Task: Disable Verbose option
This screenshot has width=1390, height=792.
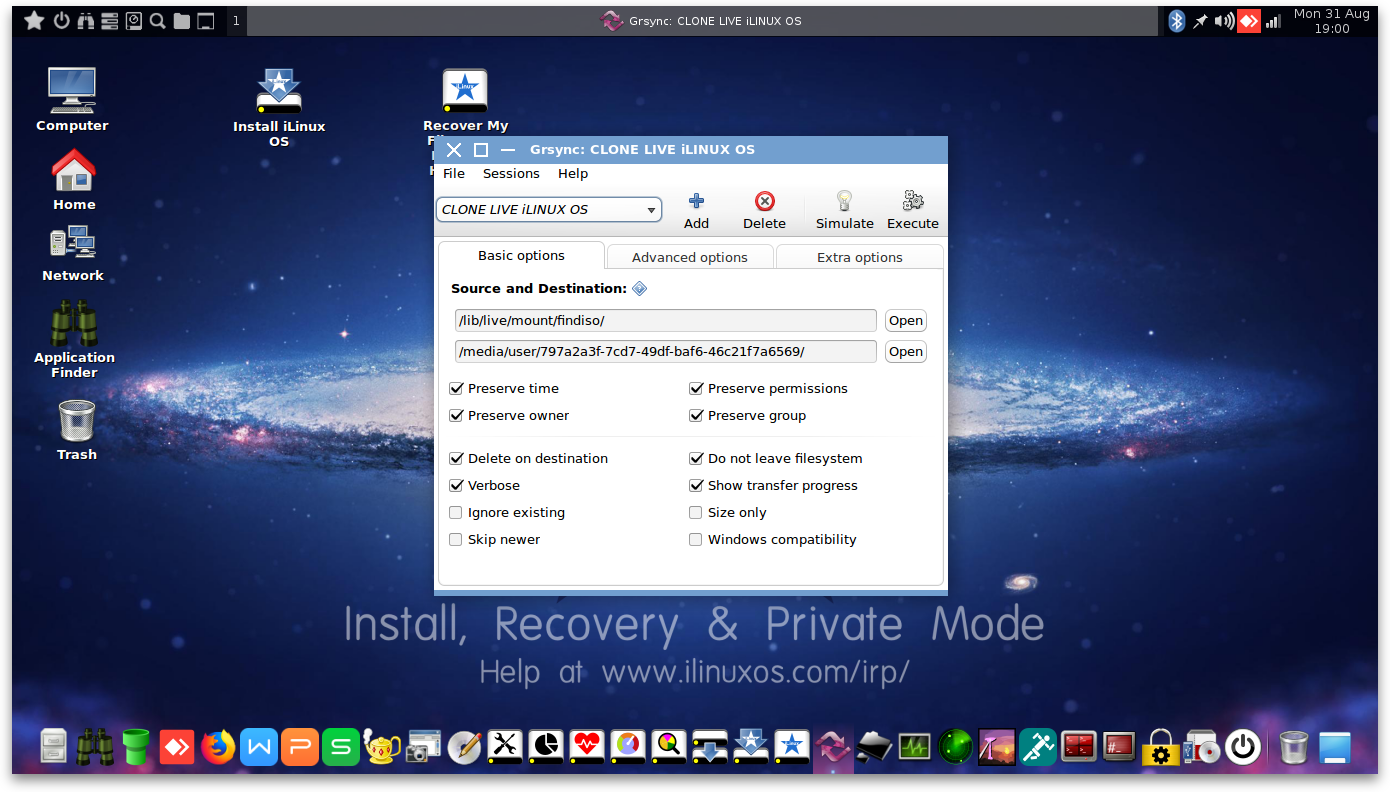Action: (x=456, y=485)
